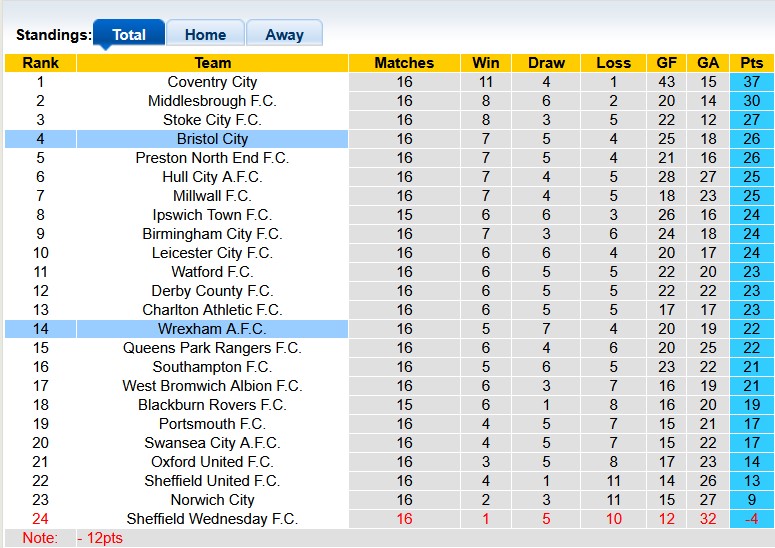Click the Pts column header

pos(752,63)
